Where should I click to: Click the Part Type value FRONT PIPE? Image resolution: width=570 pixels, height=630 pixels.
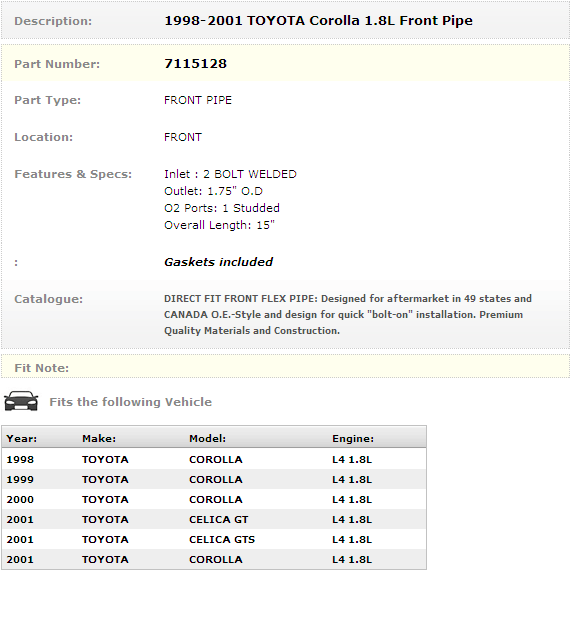click(x=198, y=100)
